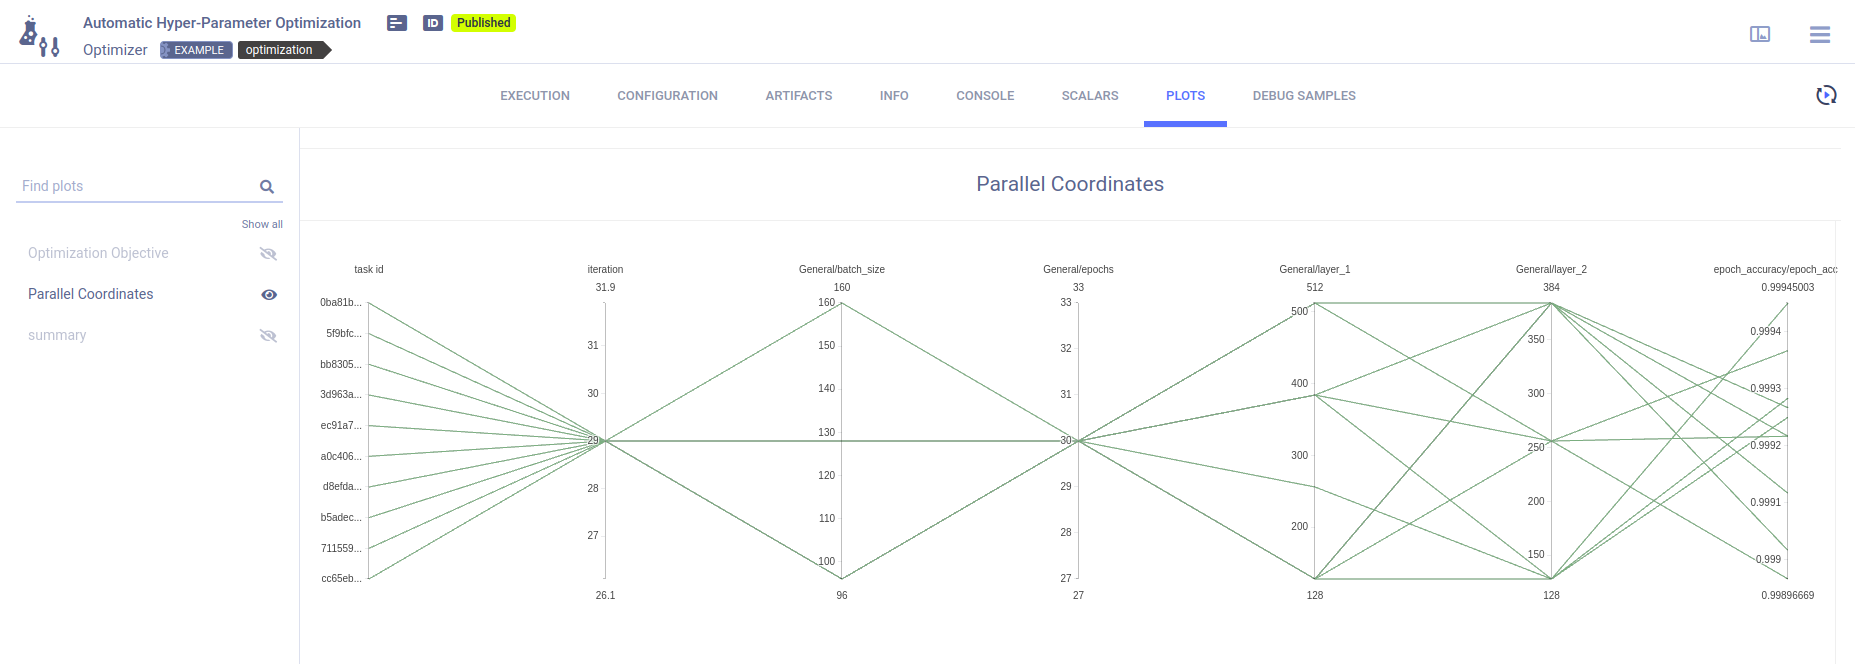Click the search icon in the Find plots field
Screen dimensions: 1855x664
[267, 186]
